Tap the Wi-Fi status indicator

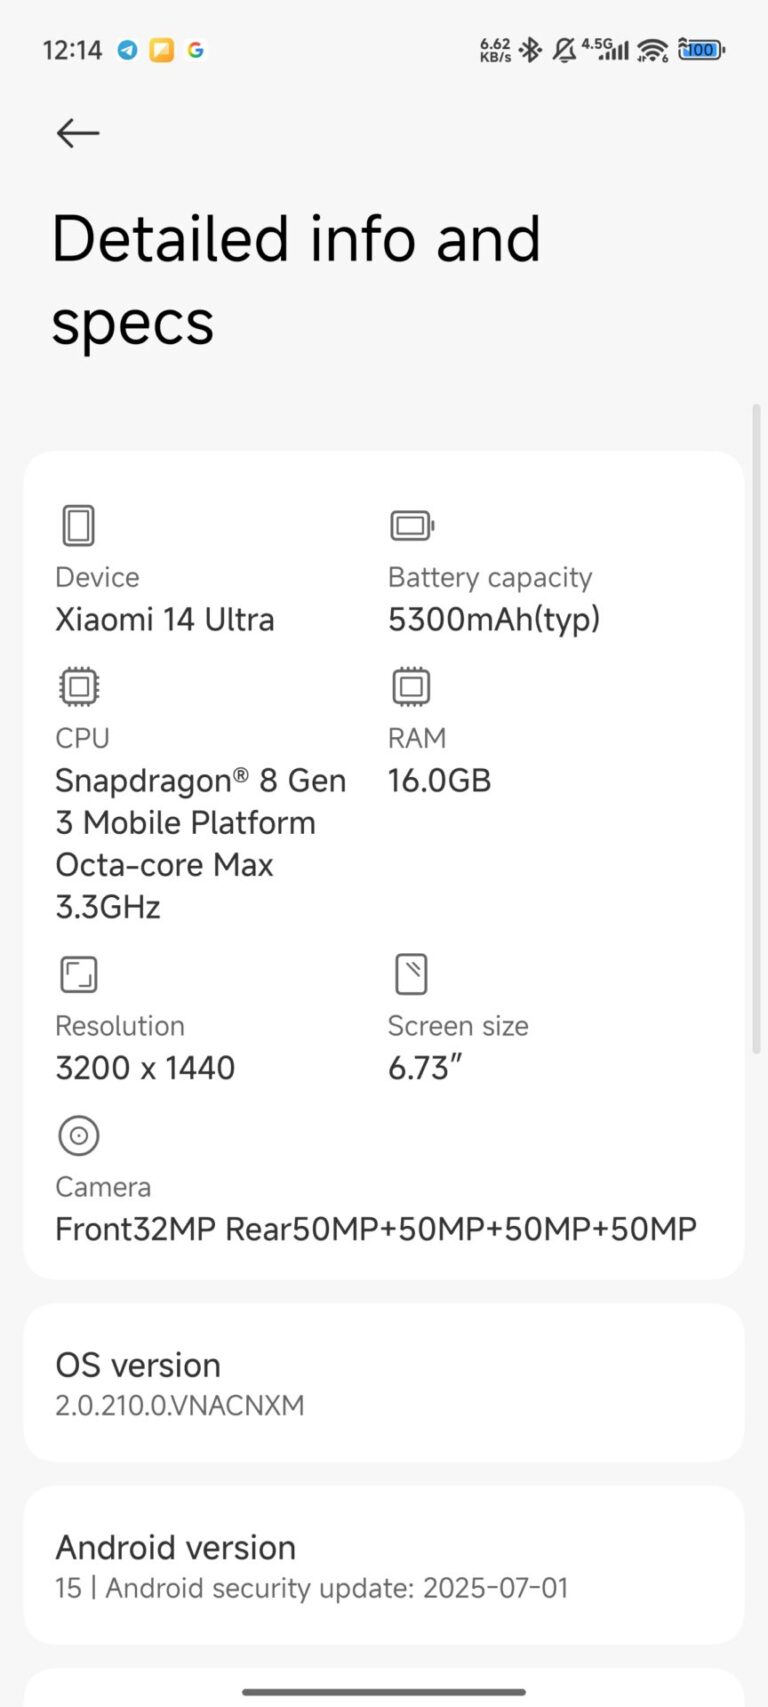[652, 49]
